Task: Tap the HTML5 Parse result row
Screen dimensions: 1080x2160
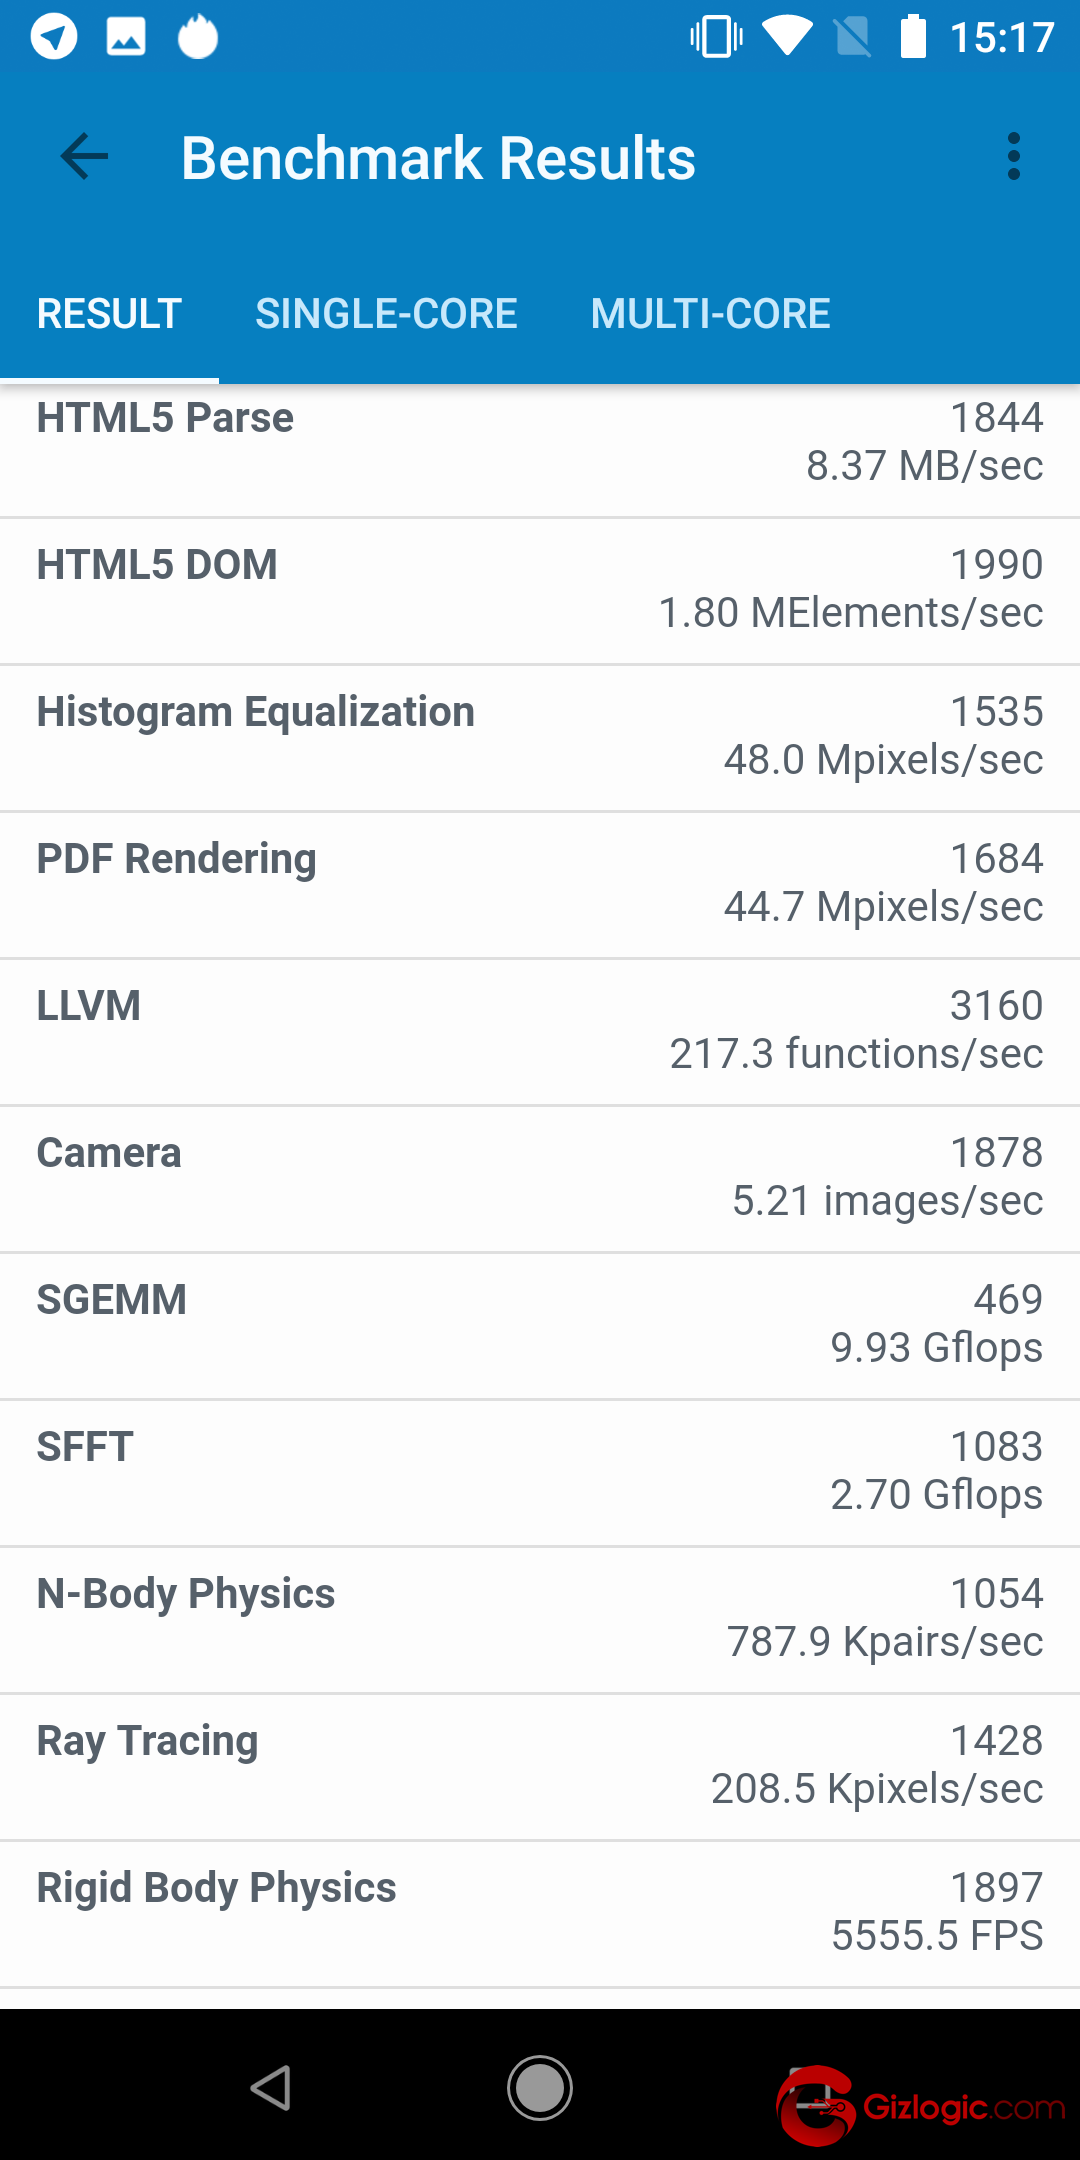Action: (x=540, y=442)
